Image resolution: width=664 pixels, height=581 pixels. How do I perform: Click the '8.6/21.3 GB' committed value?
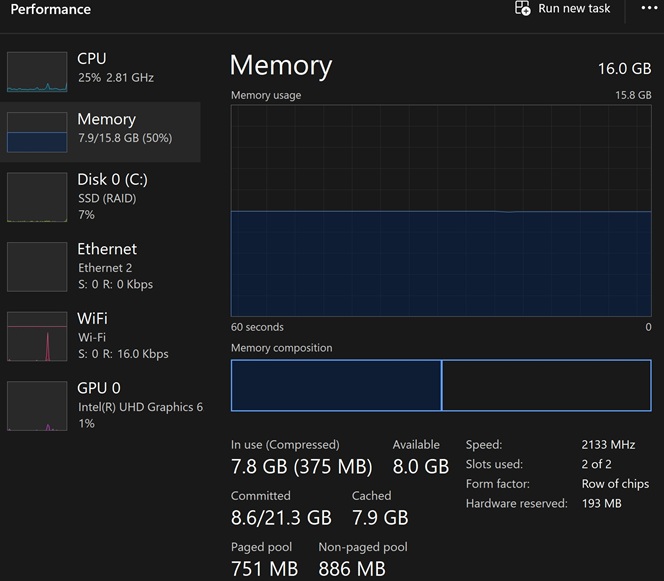point(281,517)
